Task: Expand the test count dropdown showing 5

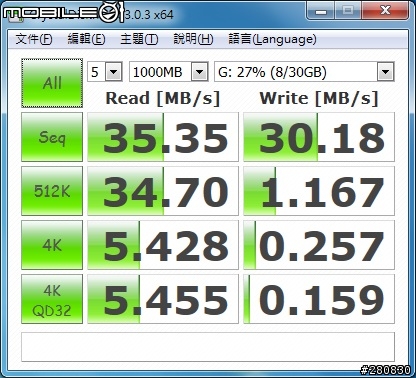Action: pos(114,72)
